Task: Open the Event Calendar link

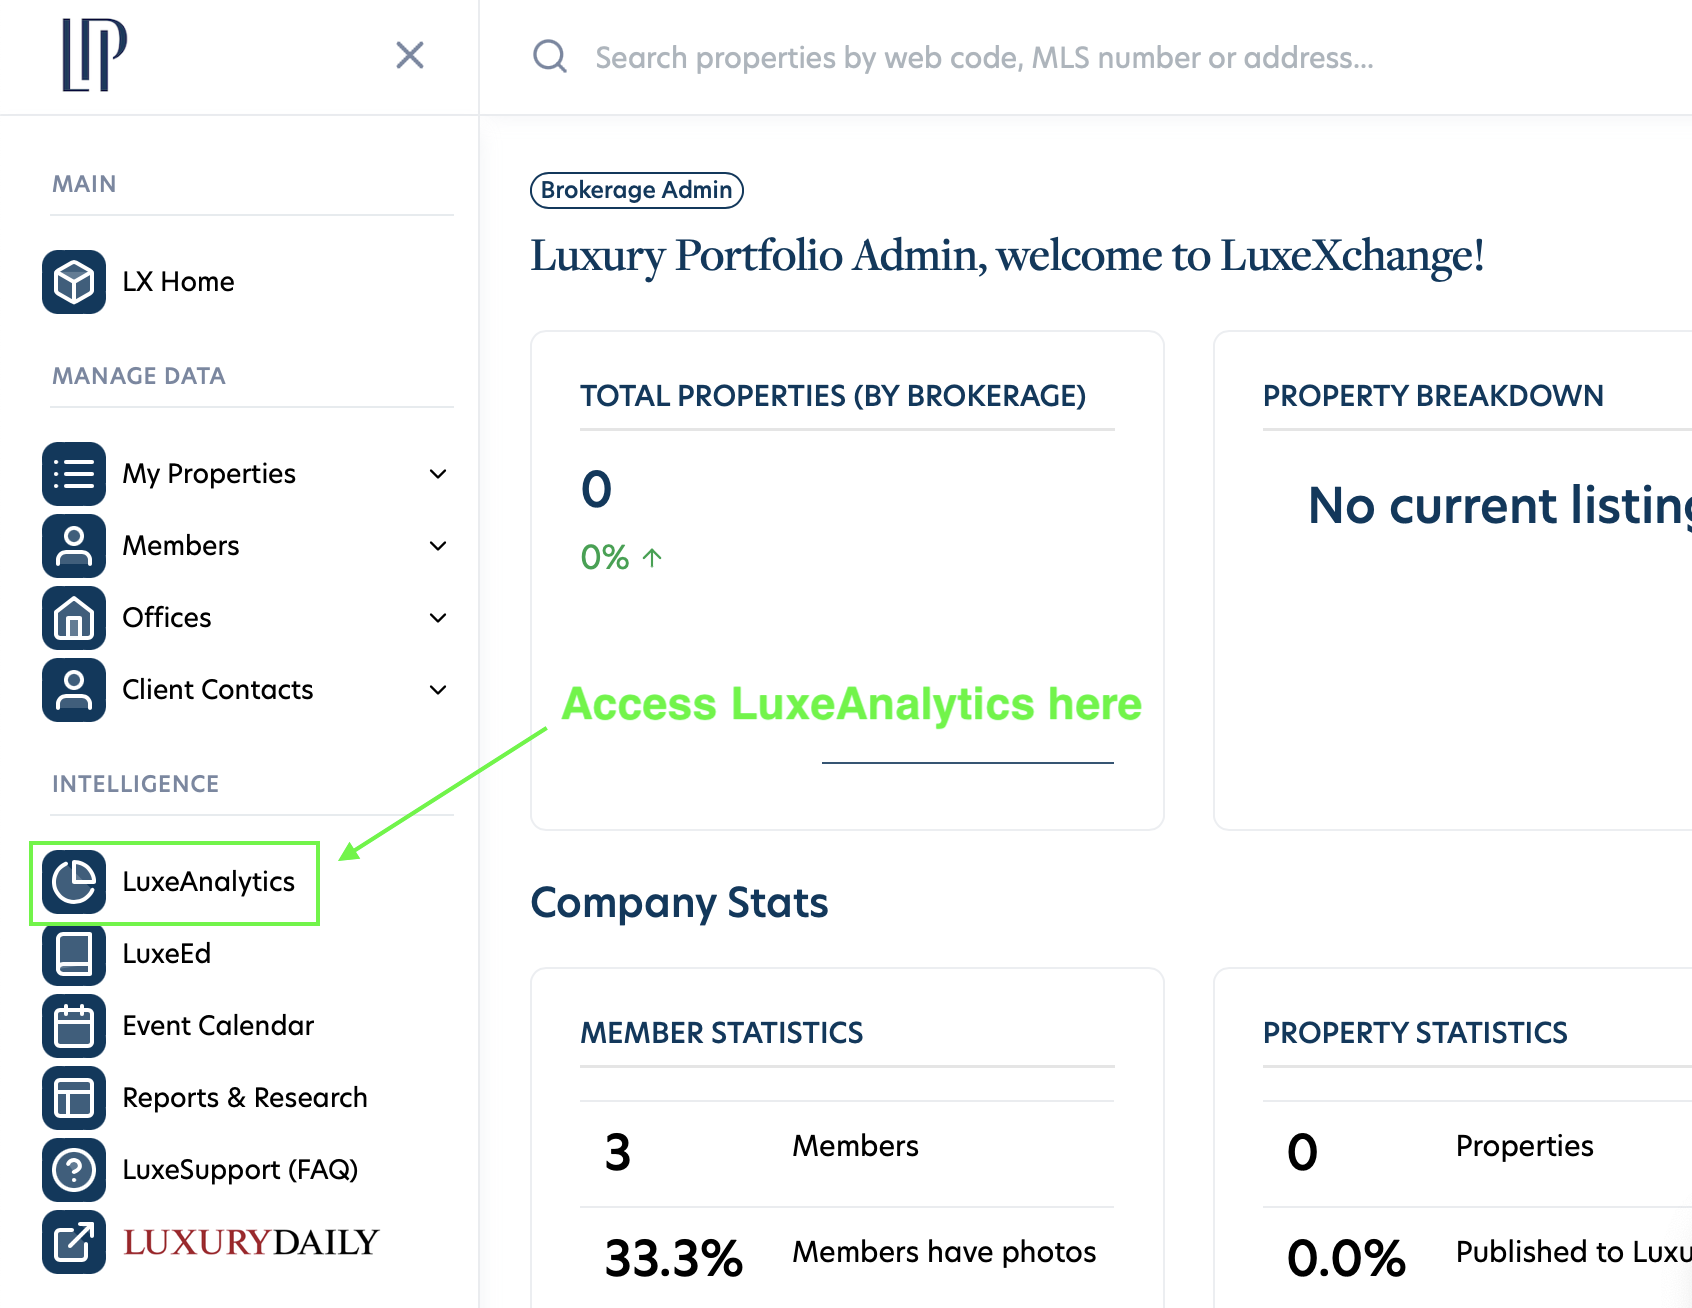Action: (218, 1026)
